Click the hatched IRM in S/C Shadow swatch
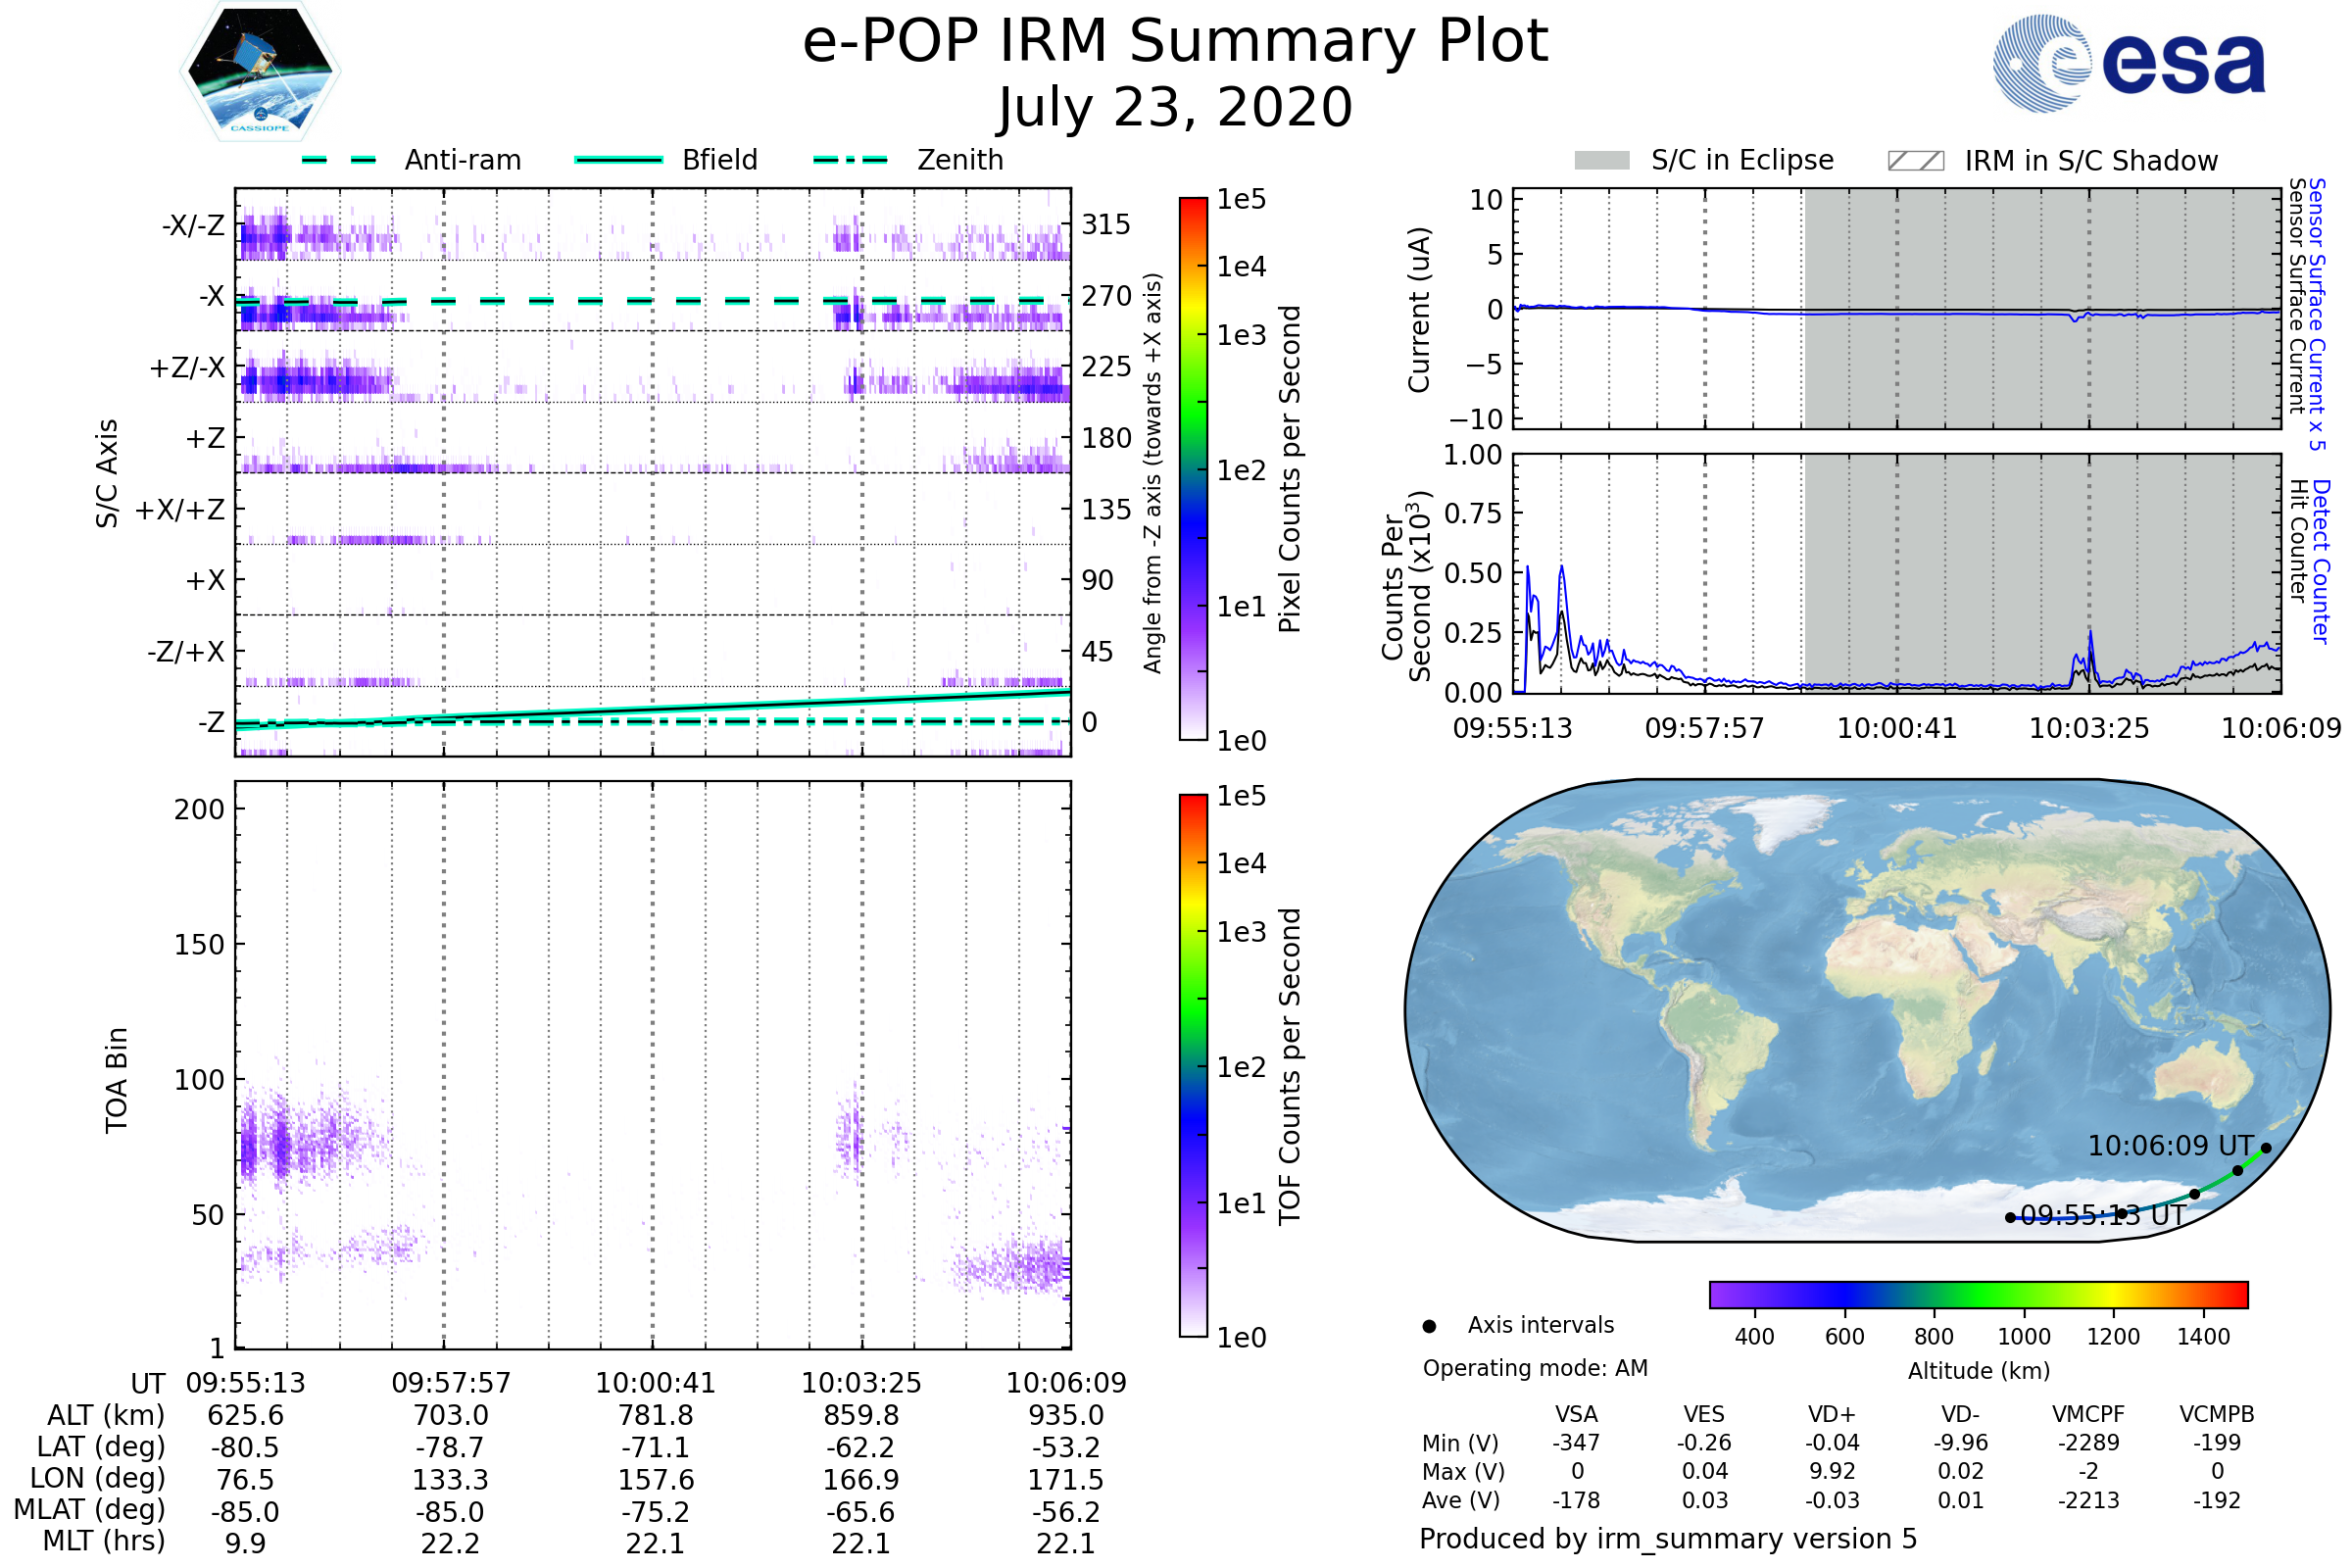The image size is (2352, 1568). tap(1915, 160)
